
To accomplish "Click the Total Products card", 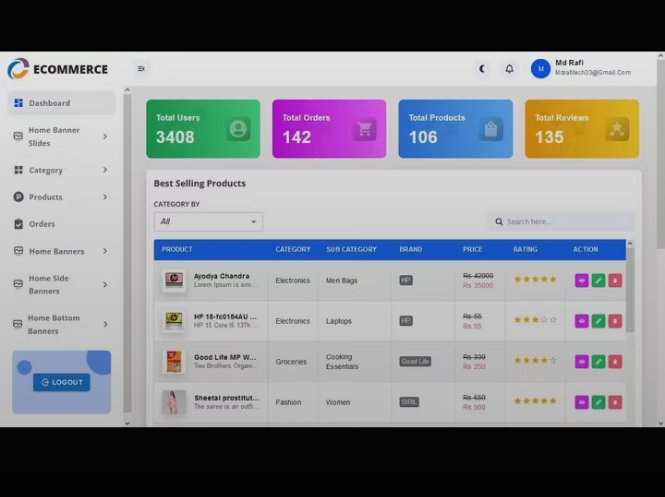I will click(455, 129).
